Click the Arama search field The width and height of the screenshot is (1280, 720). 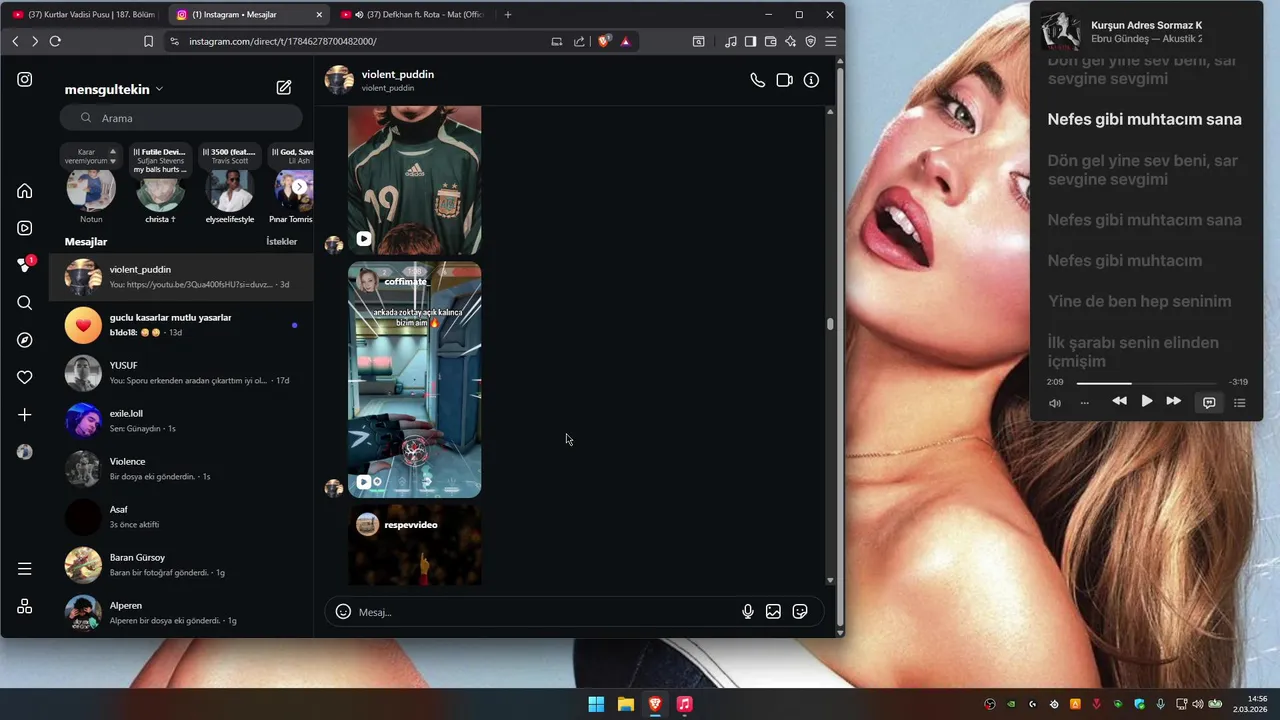coord(181,118)
